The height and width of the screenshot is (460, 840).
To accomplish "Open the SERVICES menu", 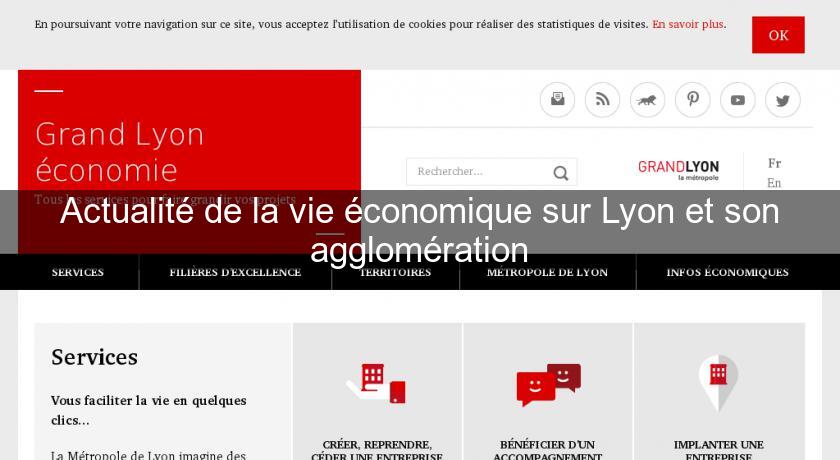I will tap(78, 272).
